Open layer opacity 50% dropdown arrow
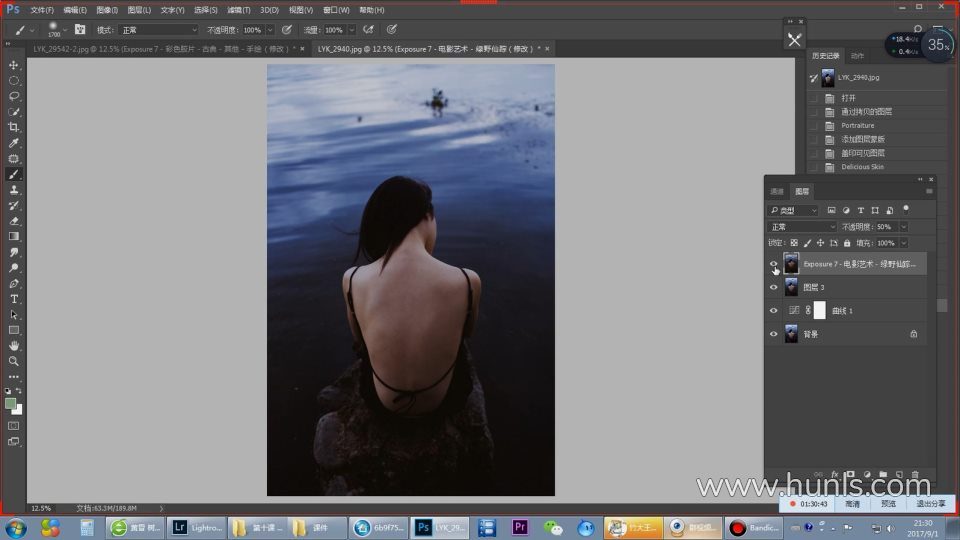 (x=904, y=227)
